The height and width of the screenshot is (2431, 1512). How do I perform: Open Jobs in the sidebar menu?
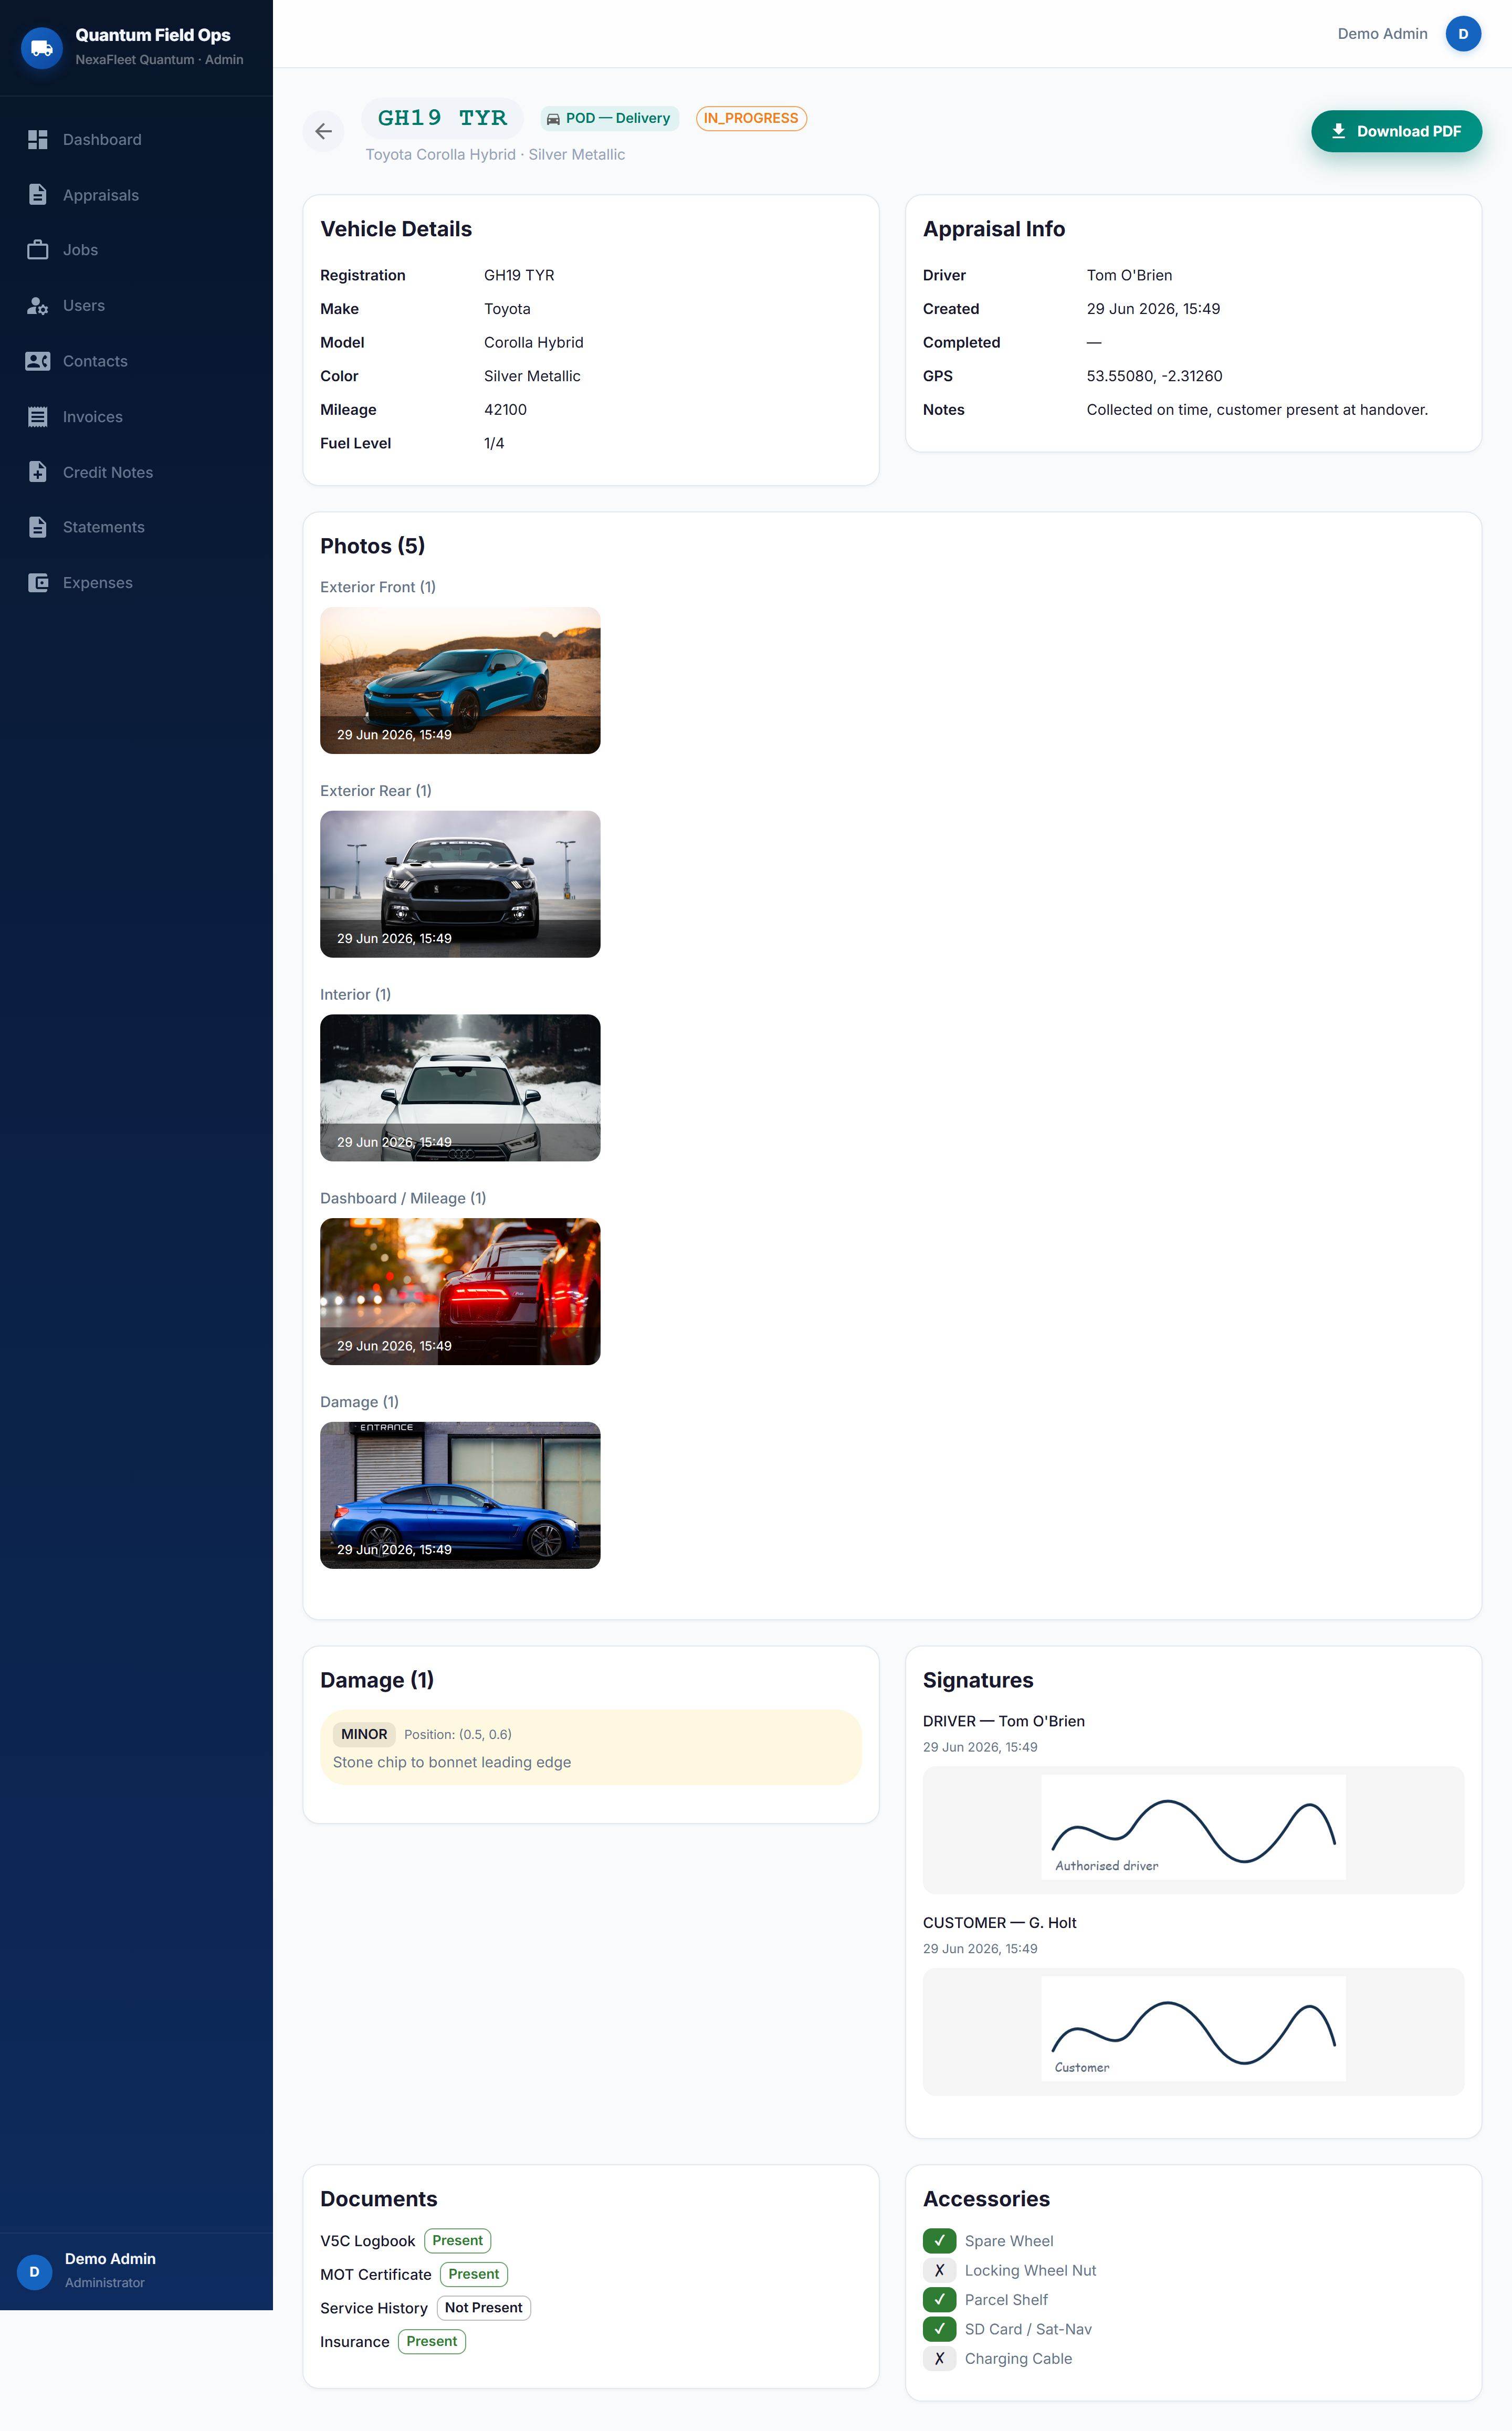click(x=136, y=250)
